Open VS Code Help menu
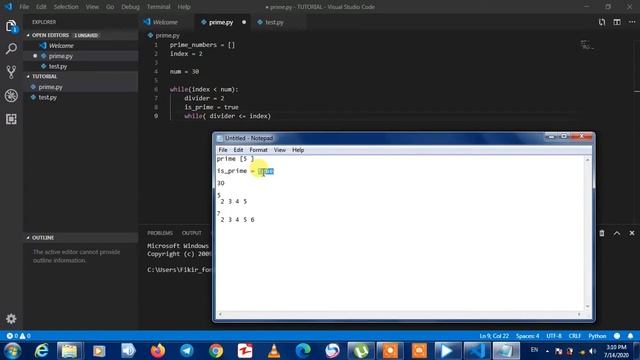Viewport: 640px width, 360px height. pos(184,7)
